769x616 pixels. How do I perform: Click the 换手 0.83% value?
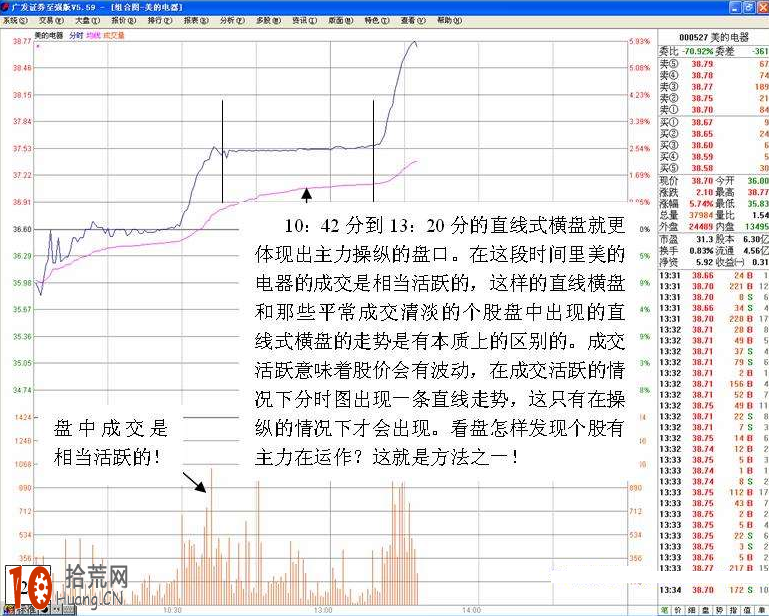click(701, 250)
